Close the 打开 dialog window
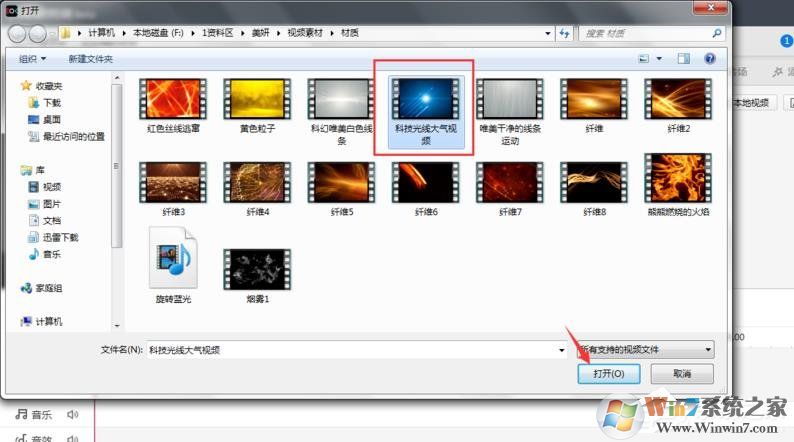794x442 pixels. (x=710, y=7)
